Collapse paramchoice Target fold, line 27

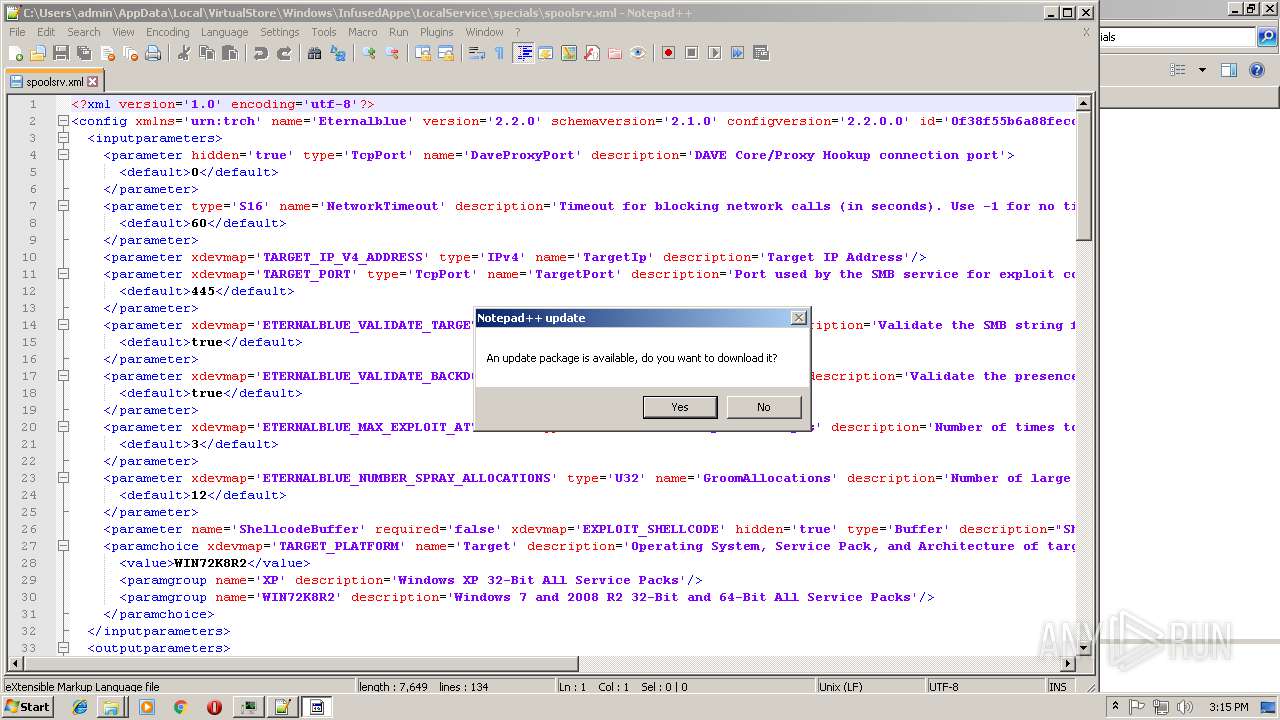[63, 546]
